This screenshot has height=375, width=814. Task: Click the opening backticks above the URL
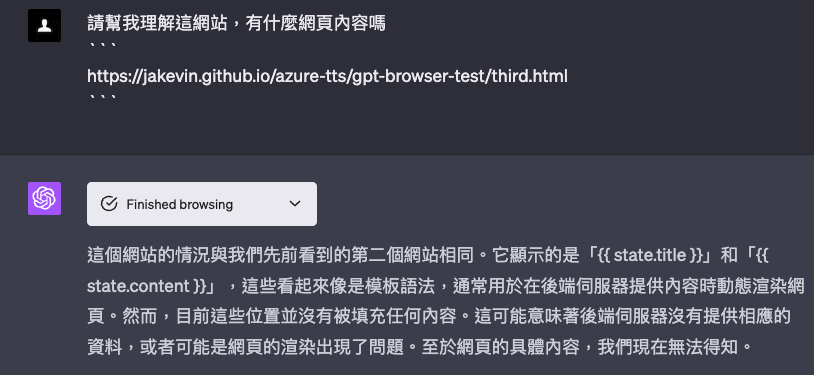102,45
